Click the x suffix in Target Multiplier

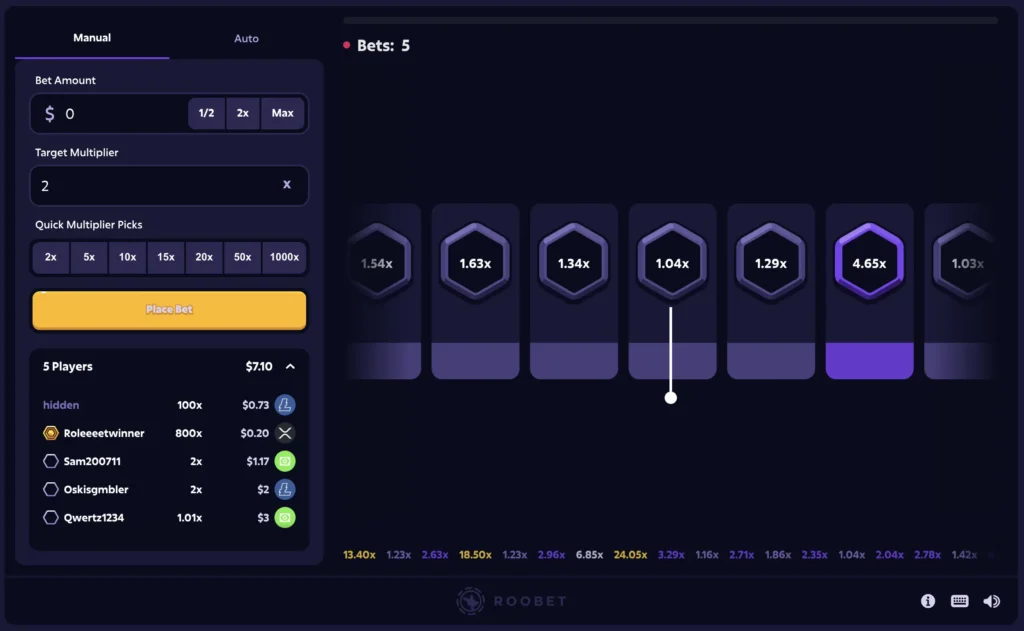[287, 185]
